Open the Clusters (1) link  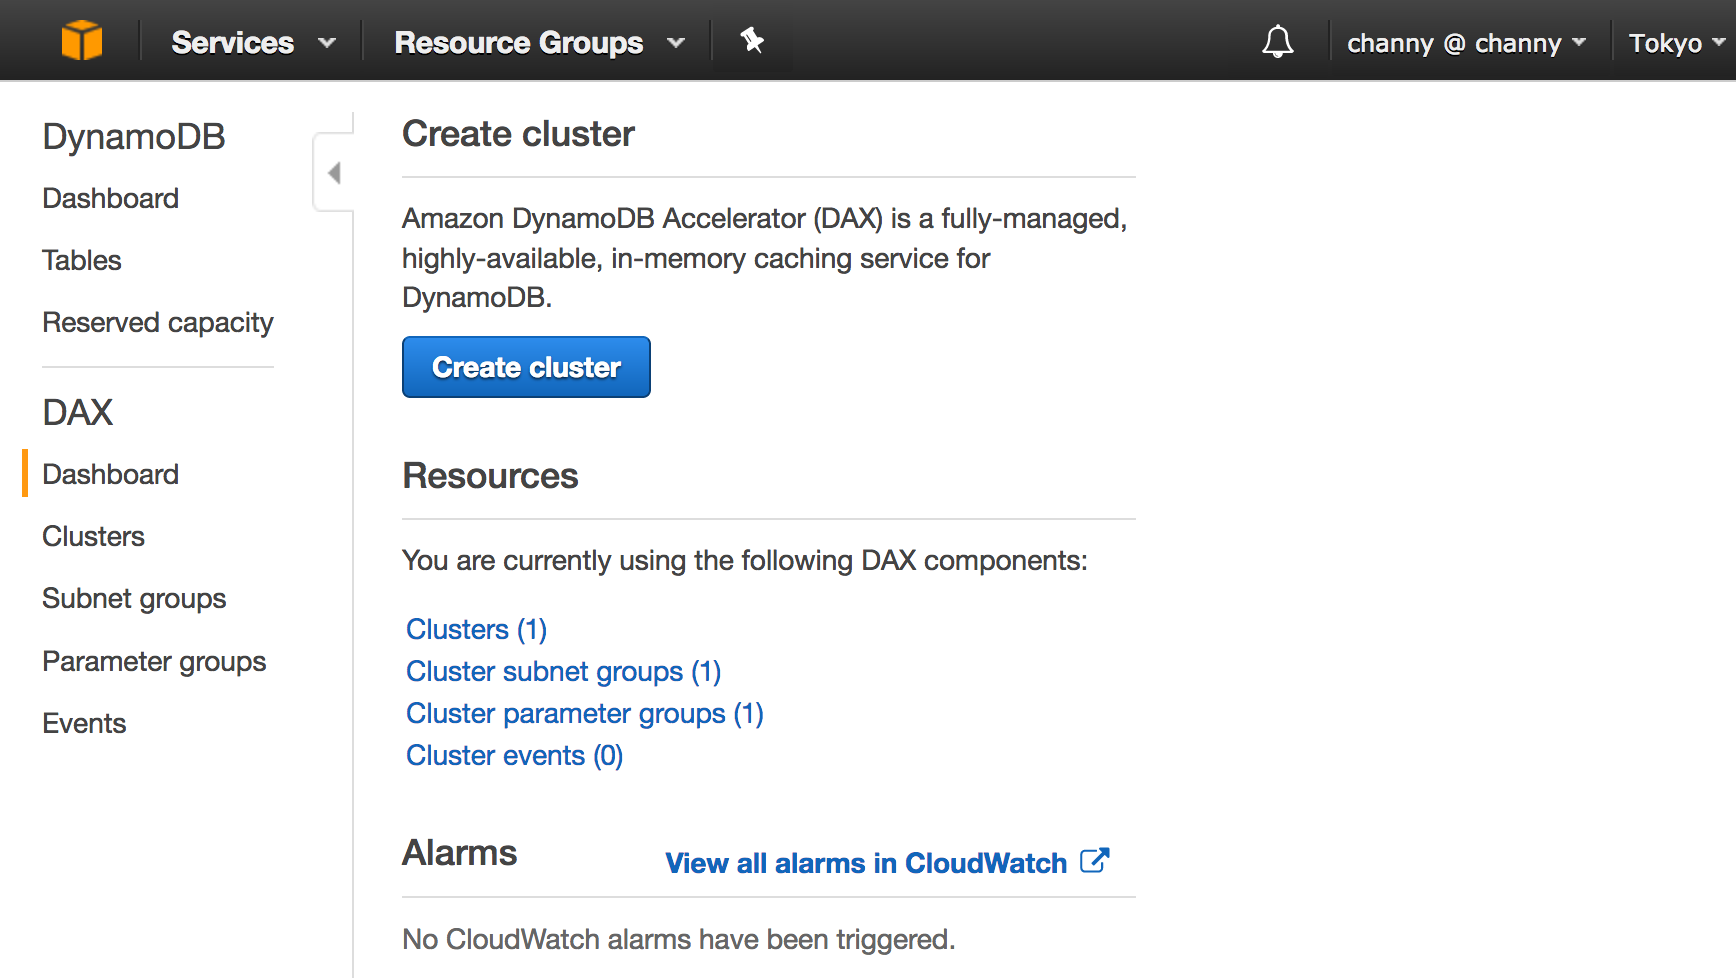click(x=476, y=629)
